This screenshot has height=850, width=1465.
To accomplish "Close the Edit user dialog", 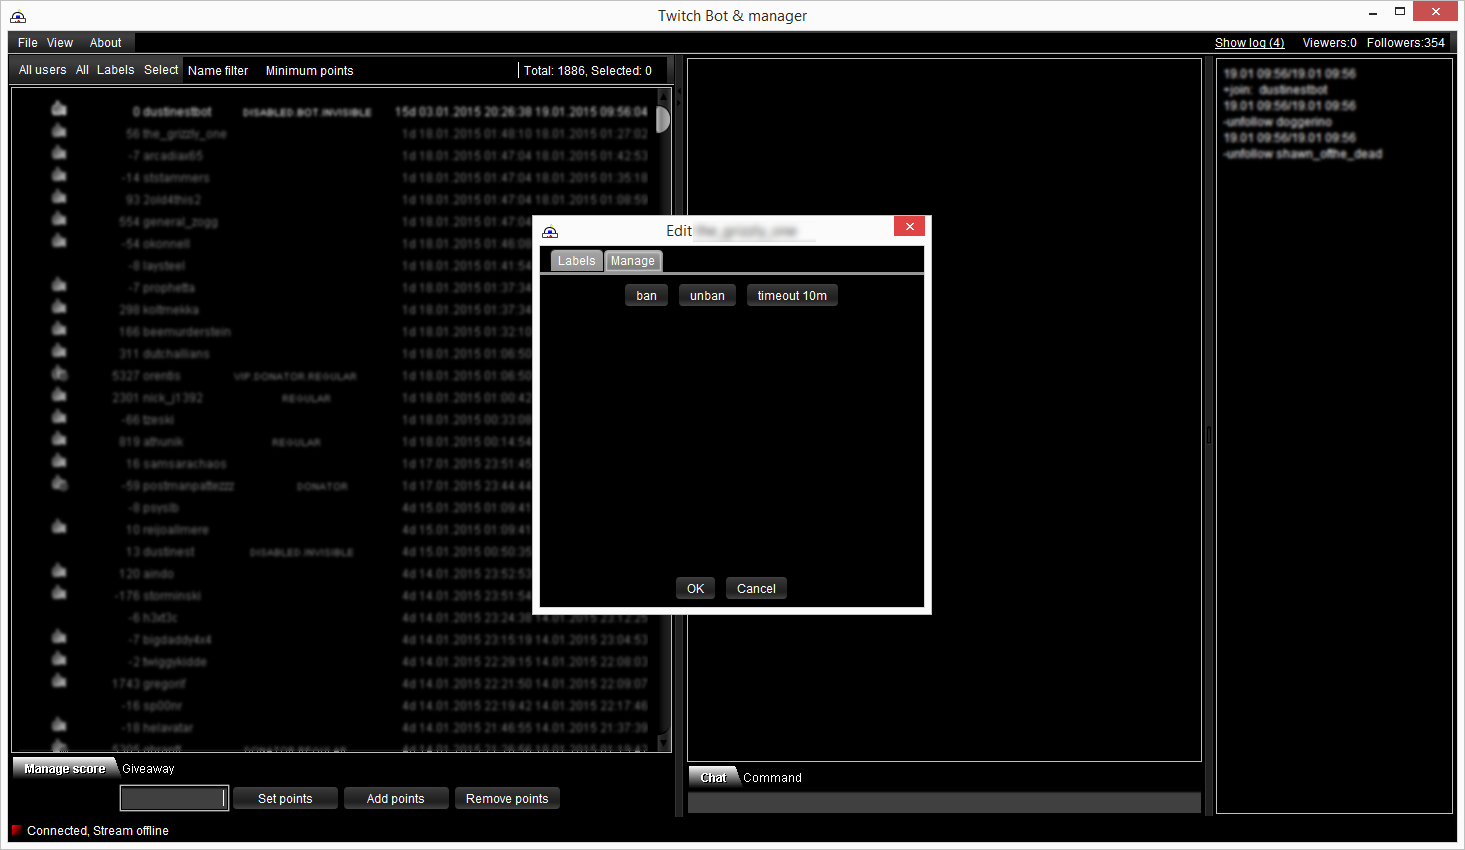I will click(x=909, y=227).
